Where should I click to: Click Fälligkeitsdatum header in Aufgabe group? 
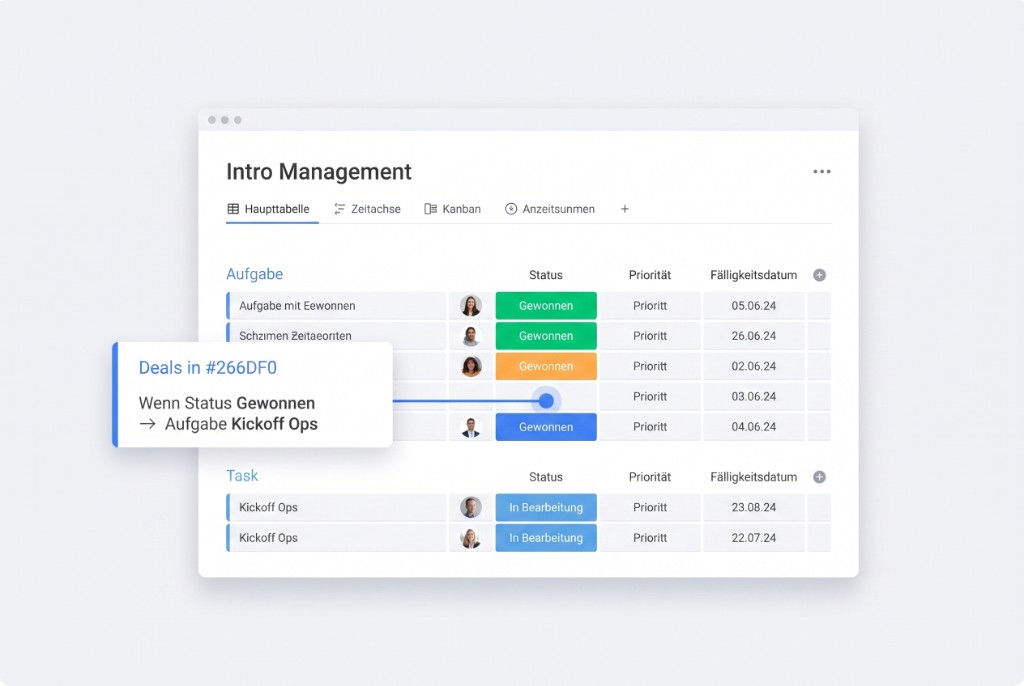coord(754,275)
